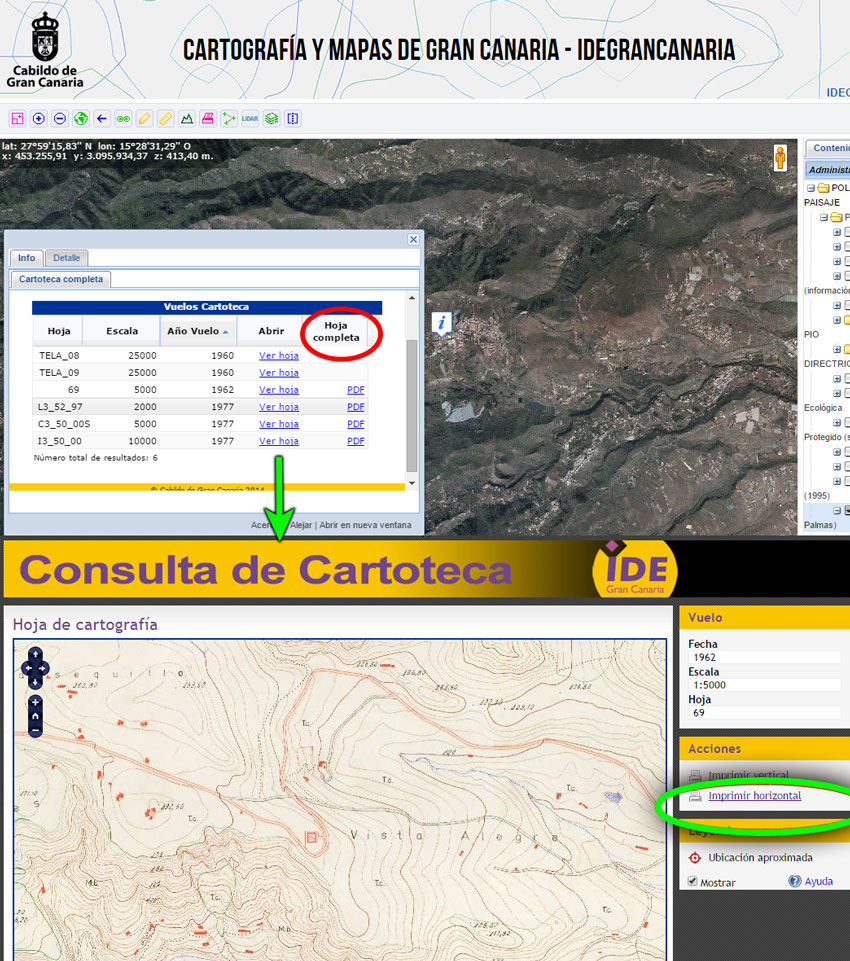Select the yellow ruler measure tool

click(165, 118)
